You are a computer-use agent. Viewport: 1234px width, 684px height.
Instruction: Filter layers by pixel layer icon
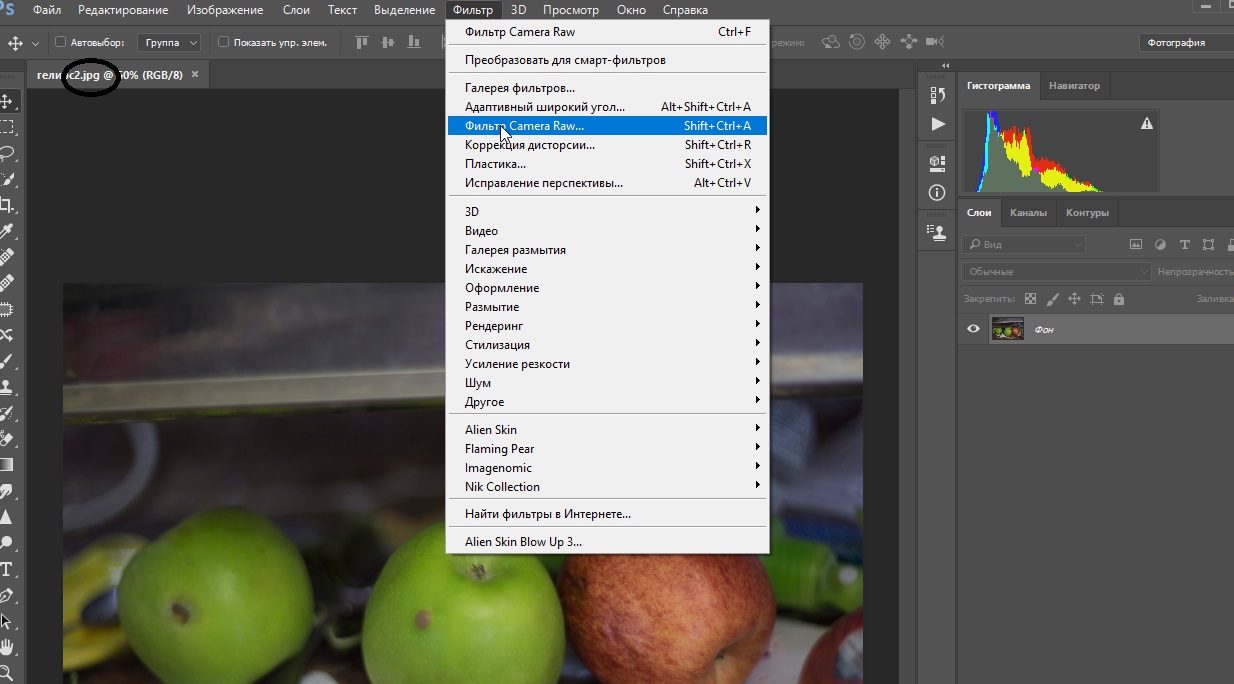coord(1136,244)
